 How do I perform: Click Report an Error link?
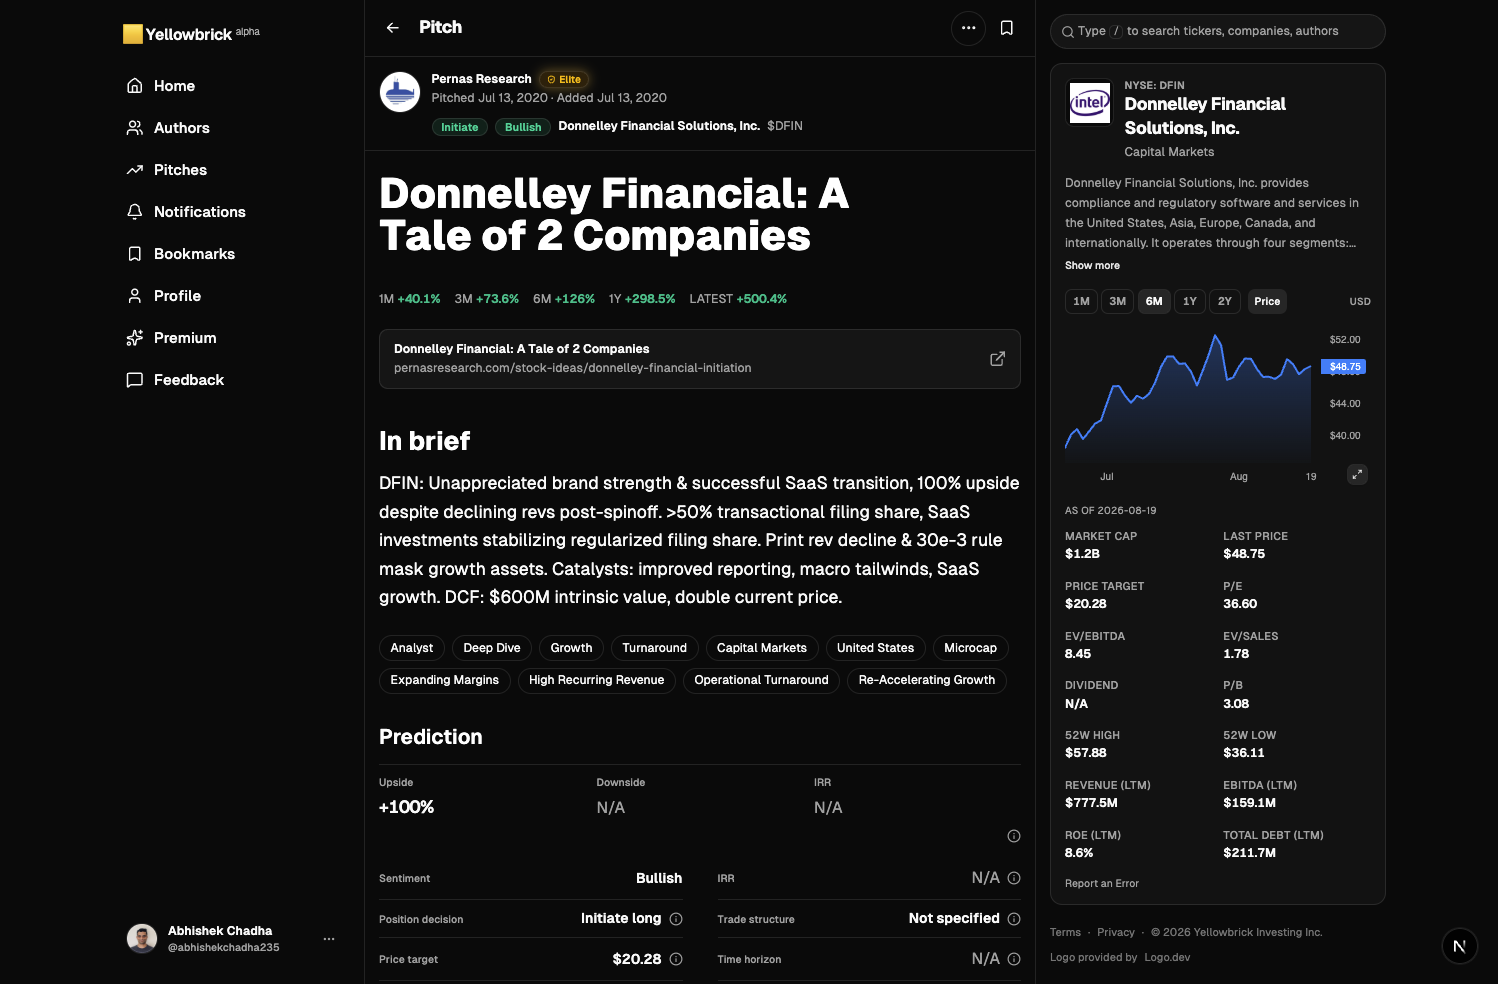coord(1102,884)
